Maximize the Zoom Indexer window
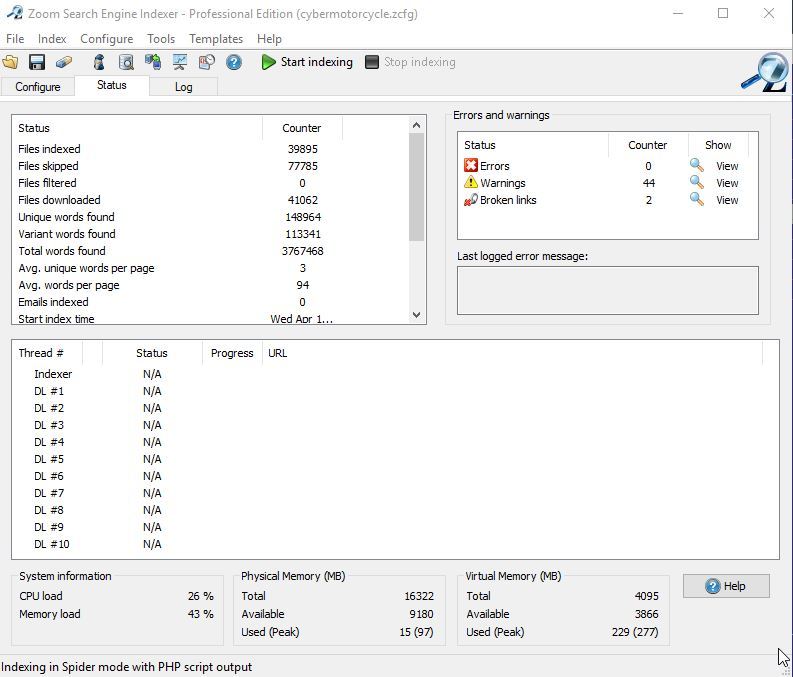This screenshot has height=677, width=793. (x=723, y=13)
